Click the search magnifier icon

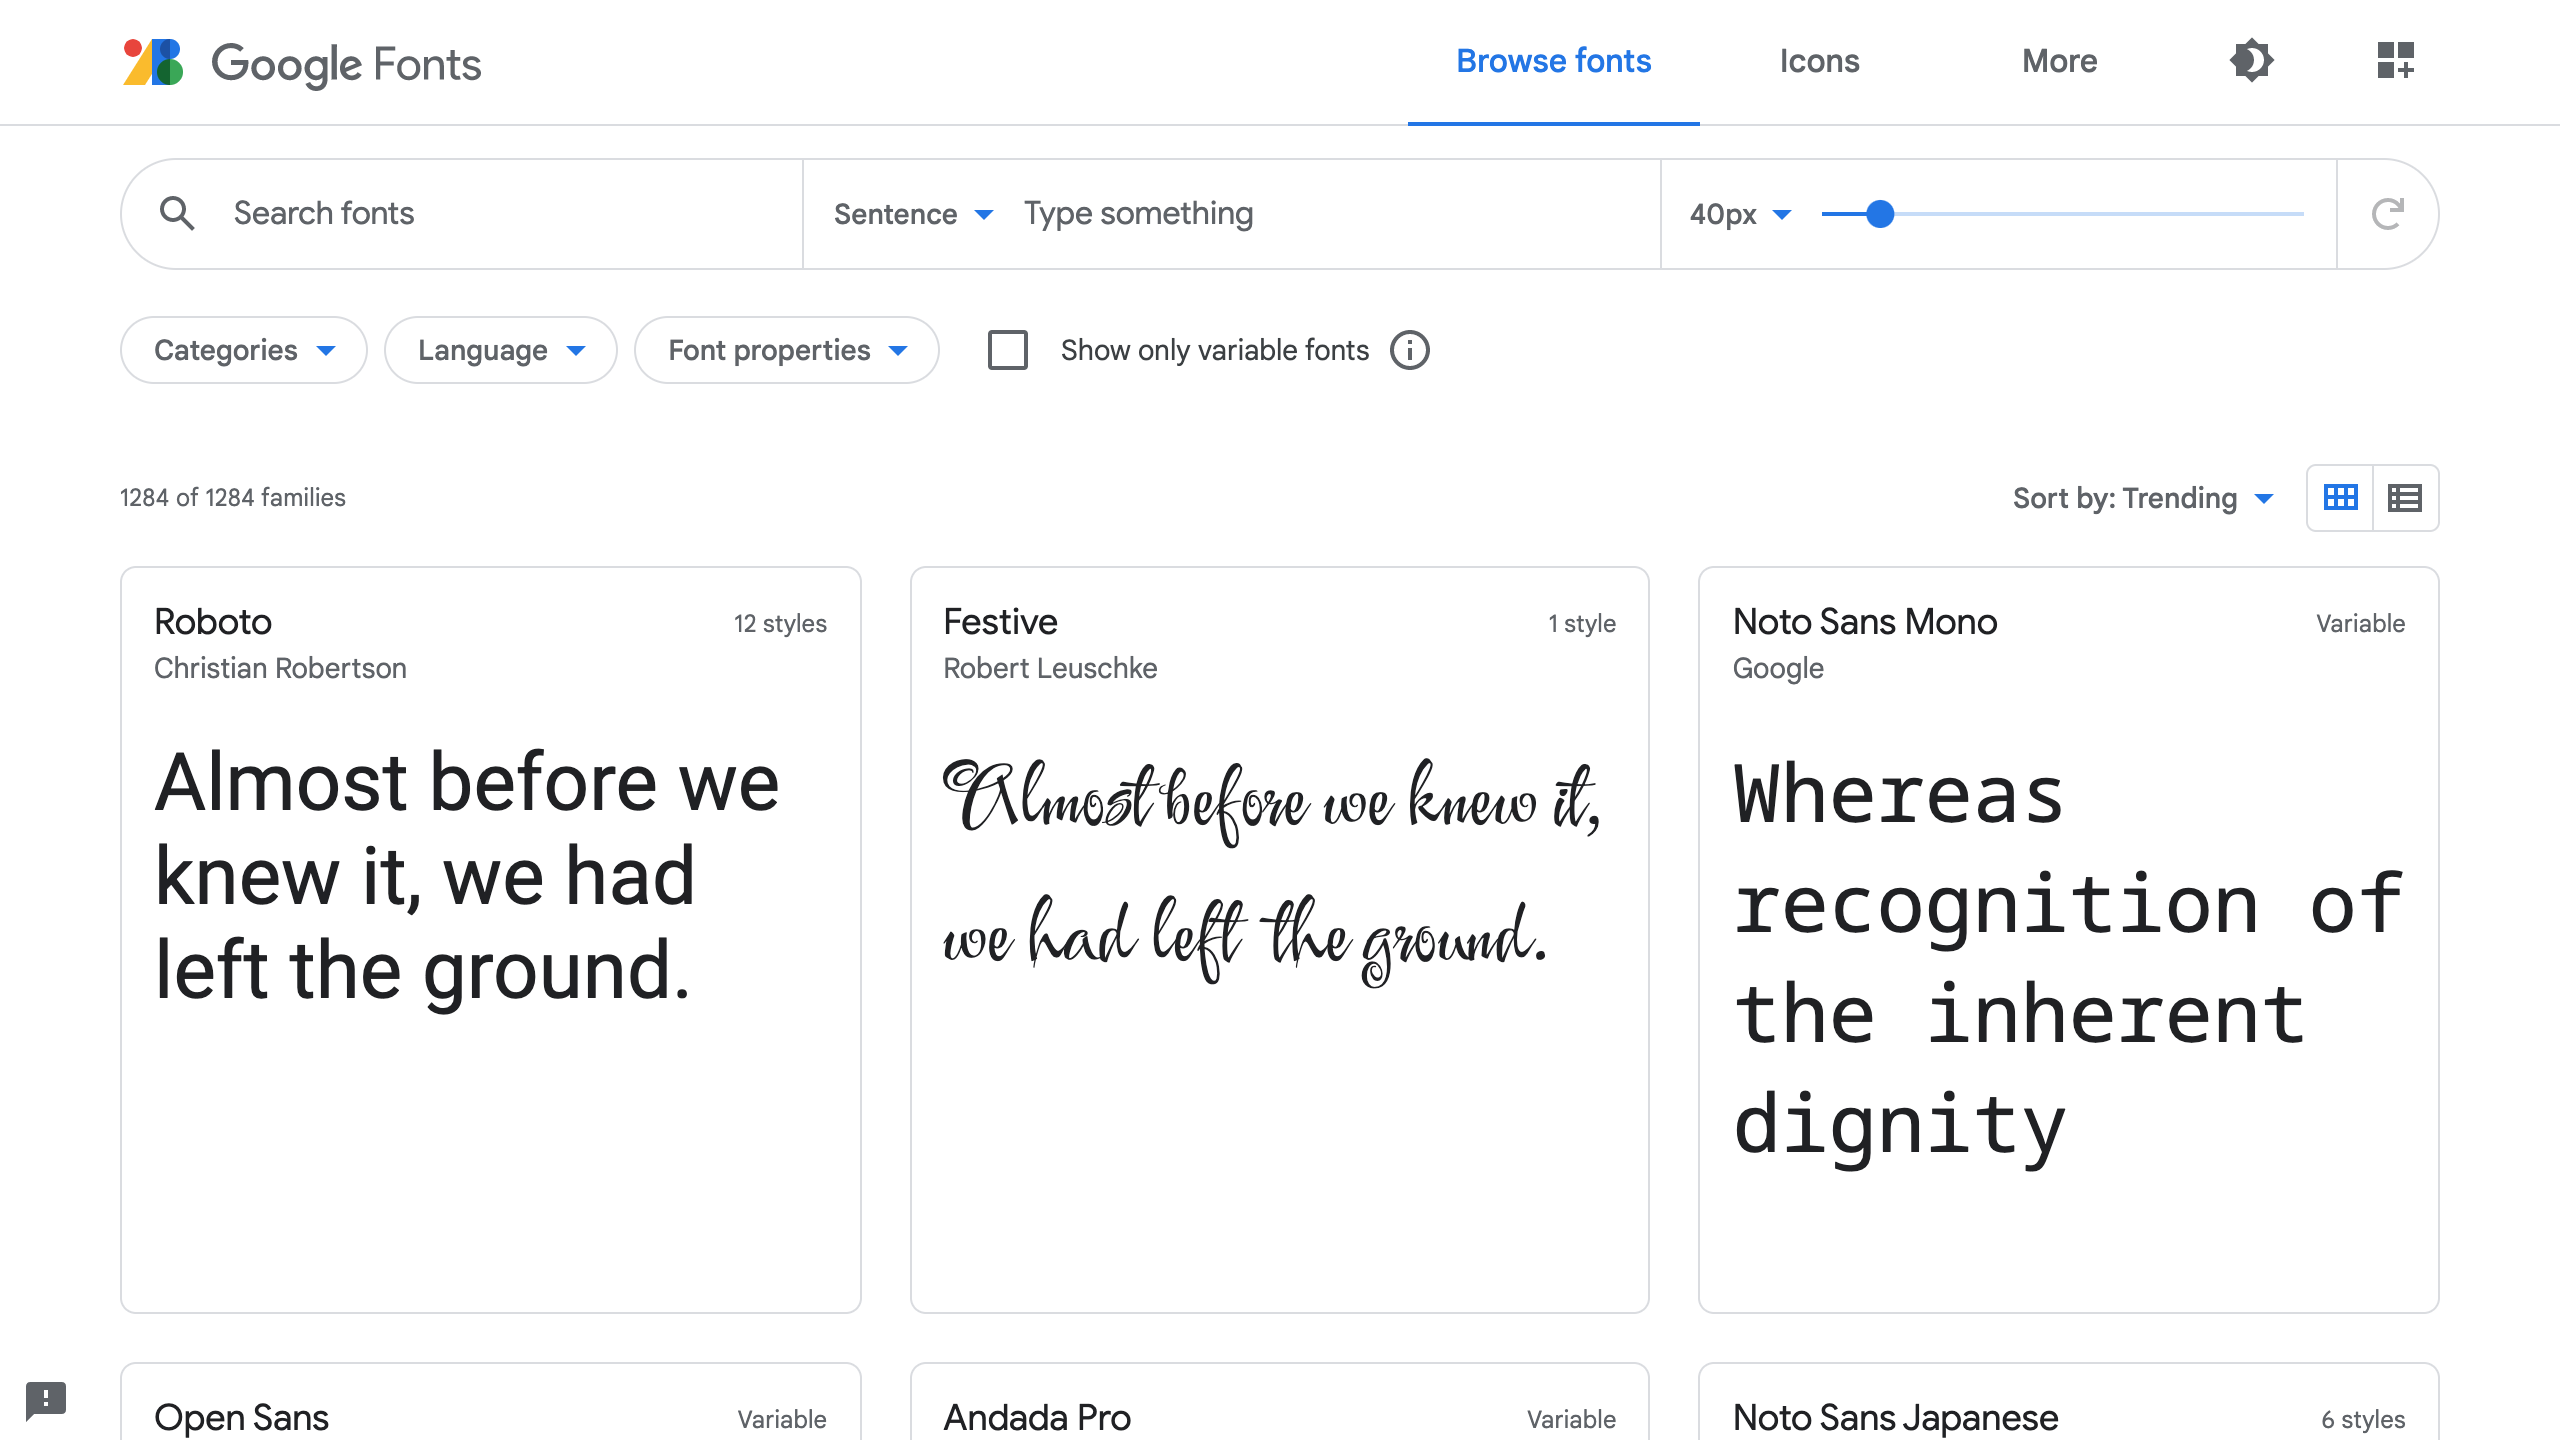(177, 213)
